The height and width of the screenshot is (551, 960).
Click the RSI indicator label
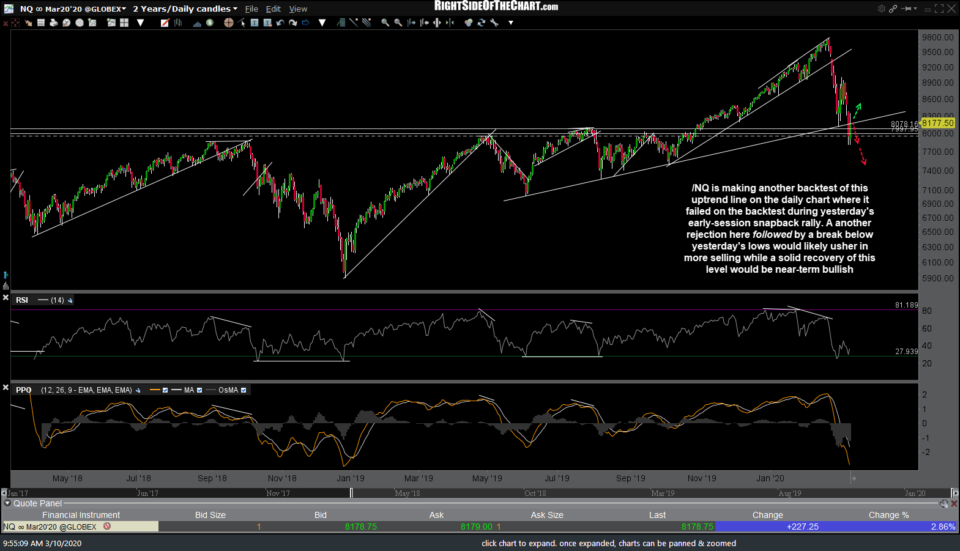tap(22, 300)
